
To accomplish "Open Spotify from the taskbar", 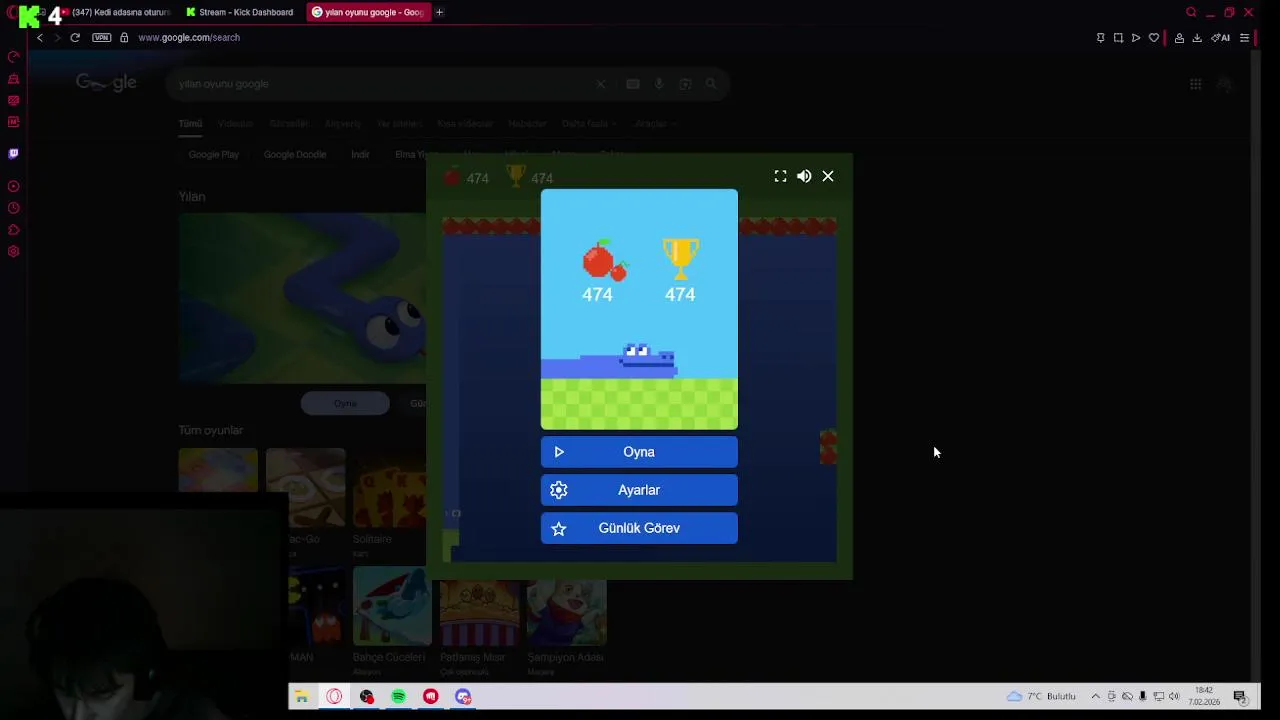I will pos(398,696).
